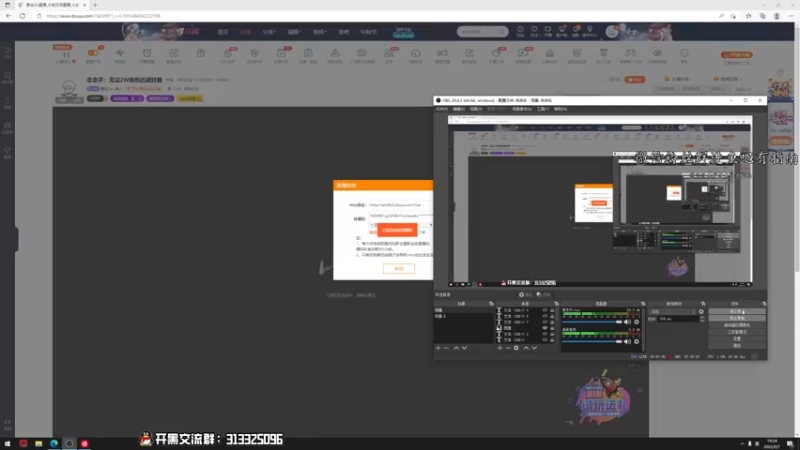
Task: Move the source down in the OBS Sources panel
Action: [534, 348]
